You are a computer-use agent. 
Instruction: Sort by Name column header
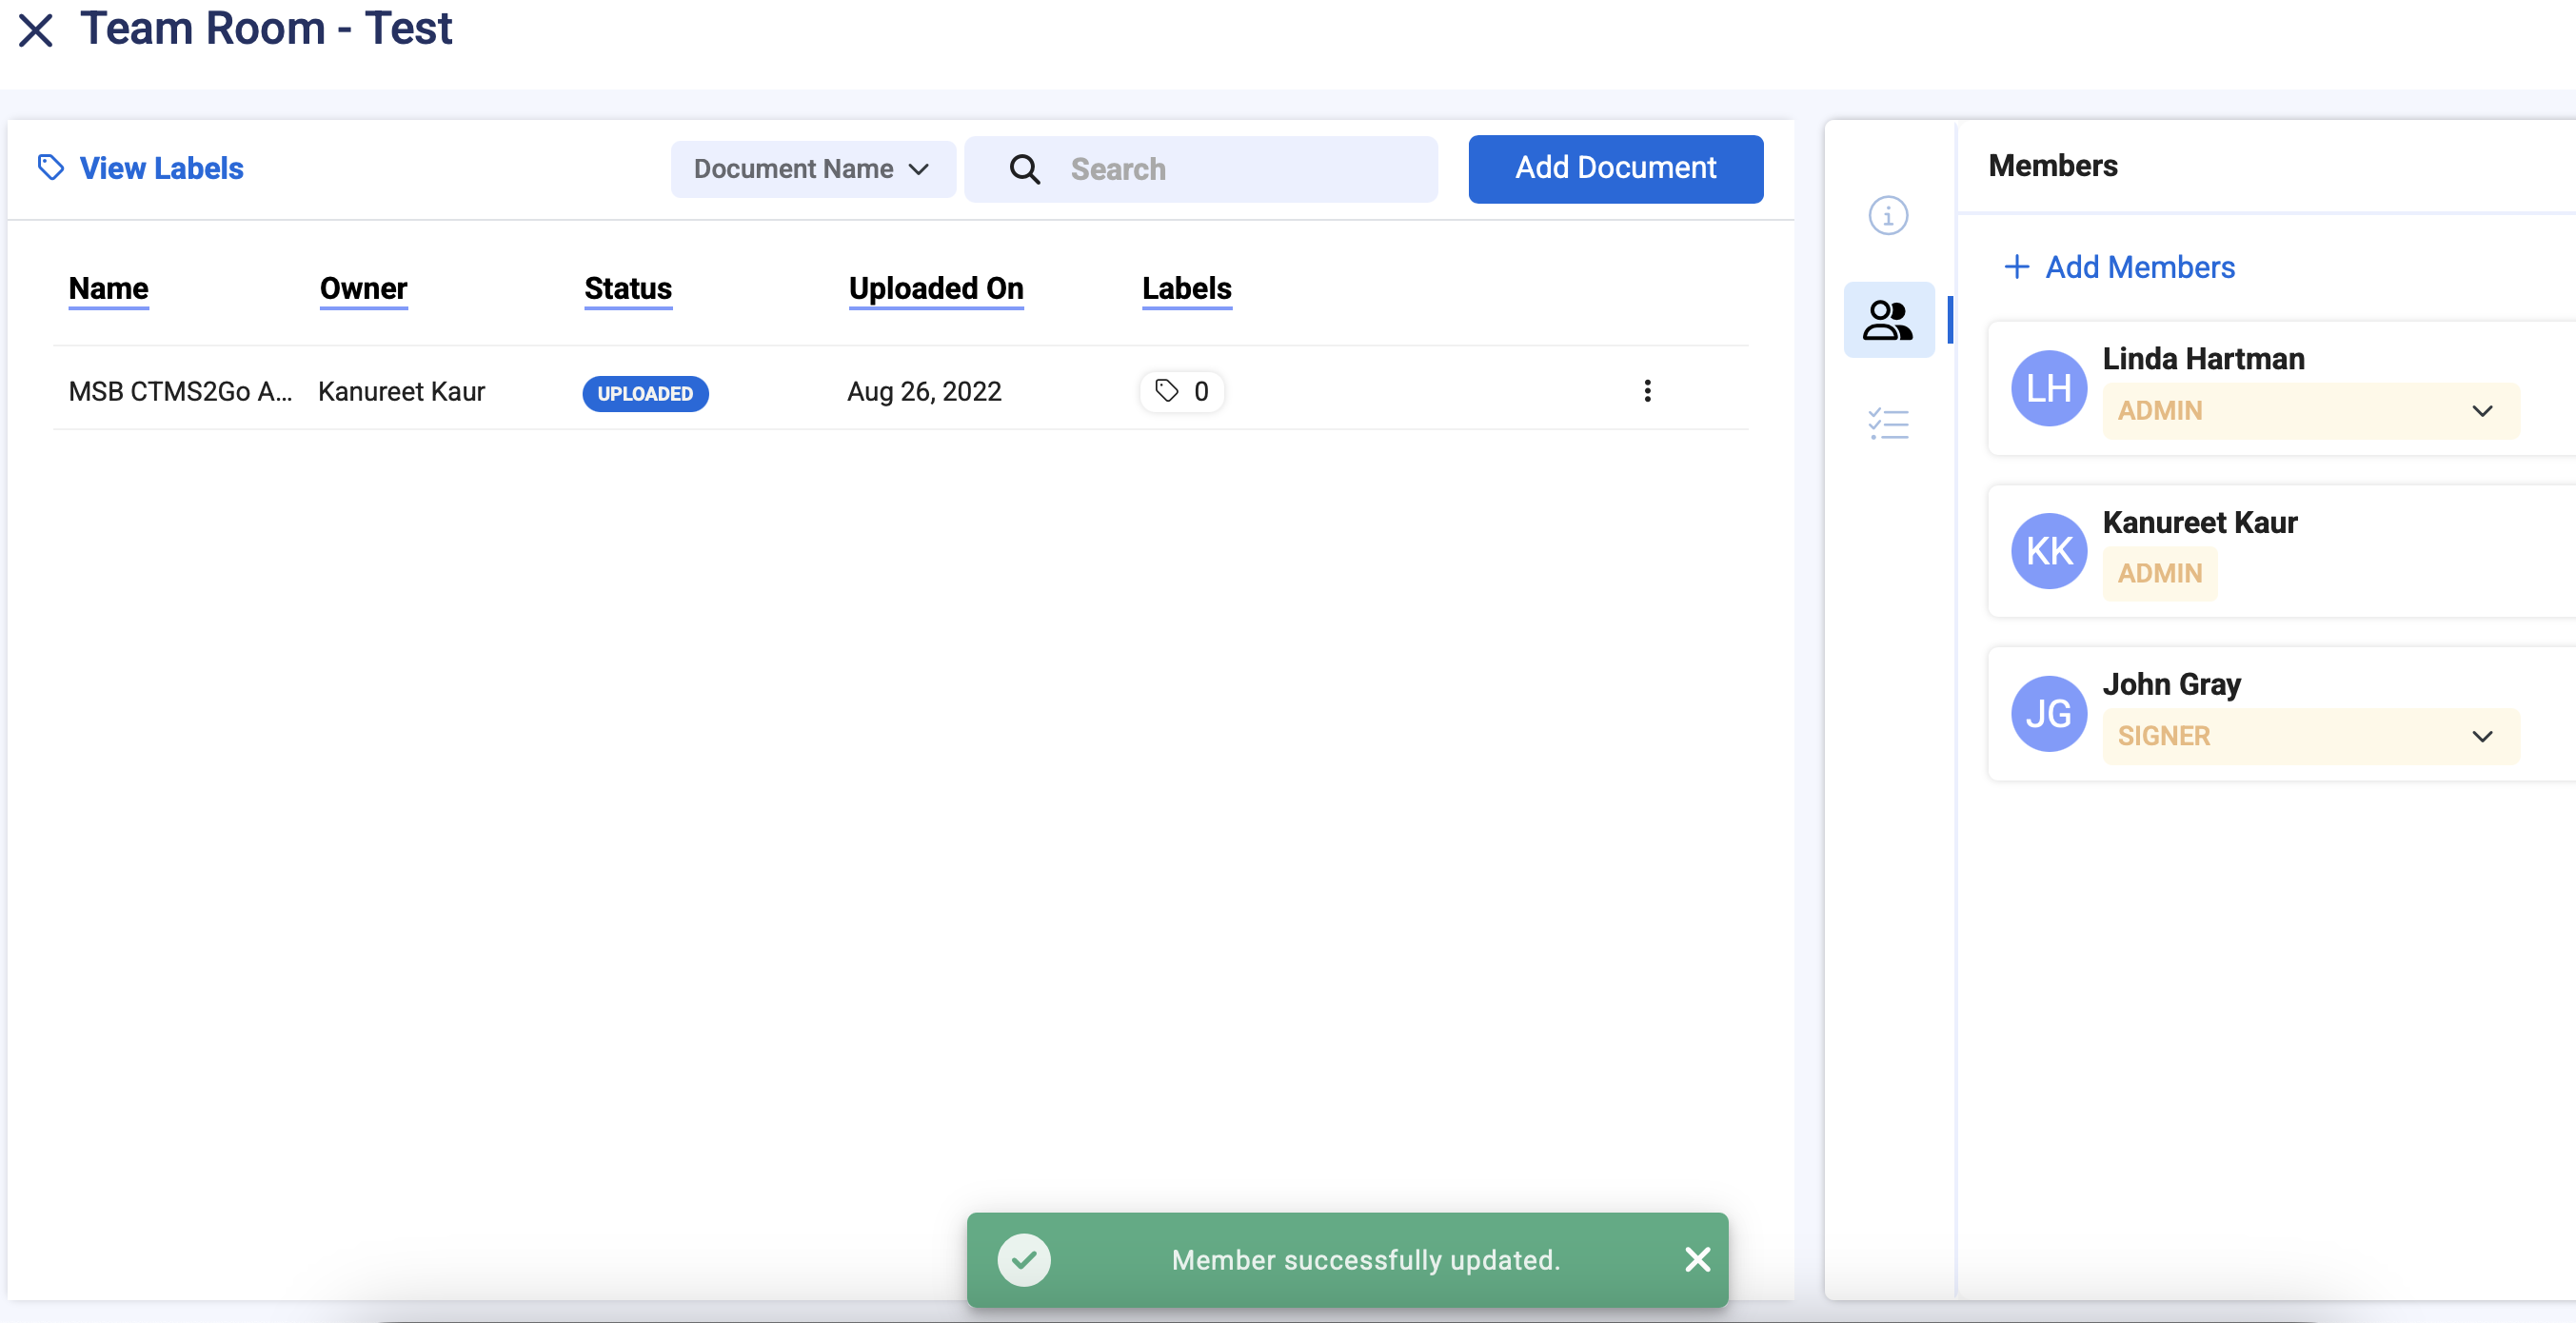108,288
